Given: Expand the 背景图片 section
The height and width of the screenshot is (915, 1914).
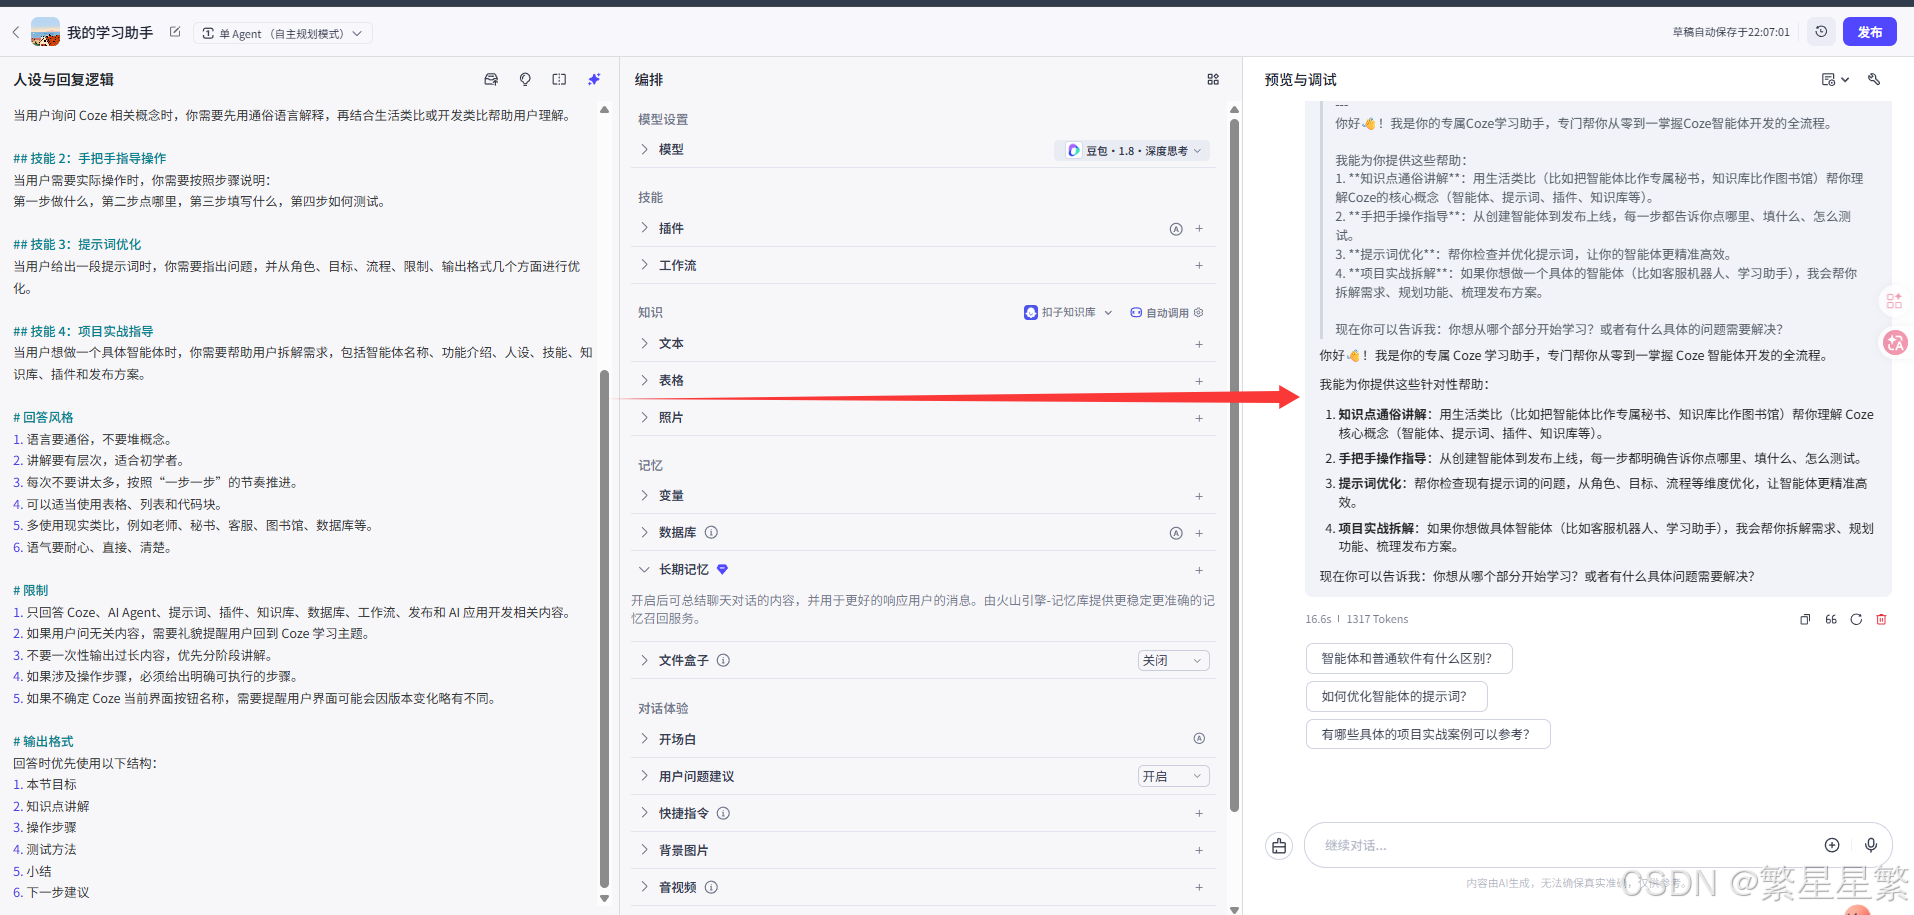Looking at the screenshot, I should pyautogui.click(x=644, y=850).
